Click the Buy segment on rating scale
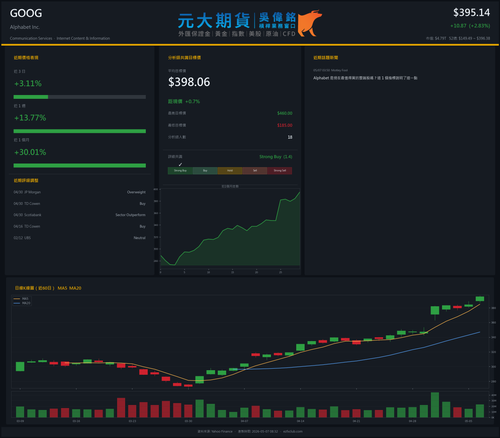This screenshot has width=500, height=438. pyautogui.click(x=205, y=171)
